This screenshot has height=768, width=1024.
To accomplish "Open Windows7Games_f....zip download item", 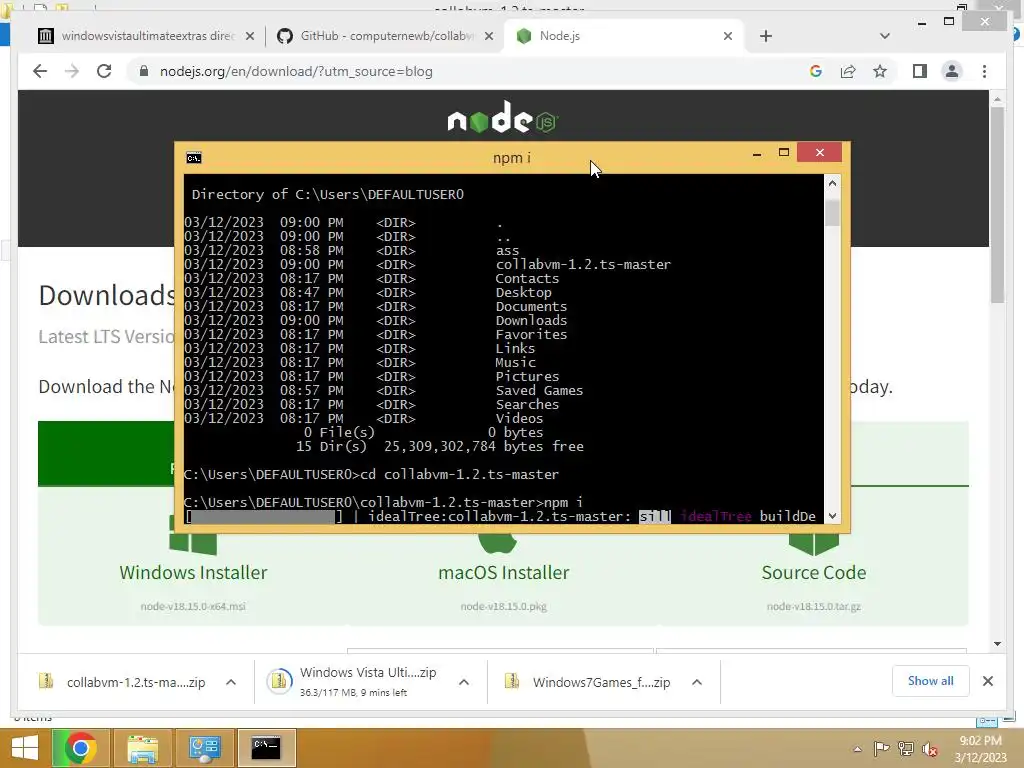I will (591, 682).
